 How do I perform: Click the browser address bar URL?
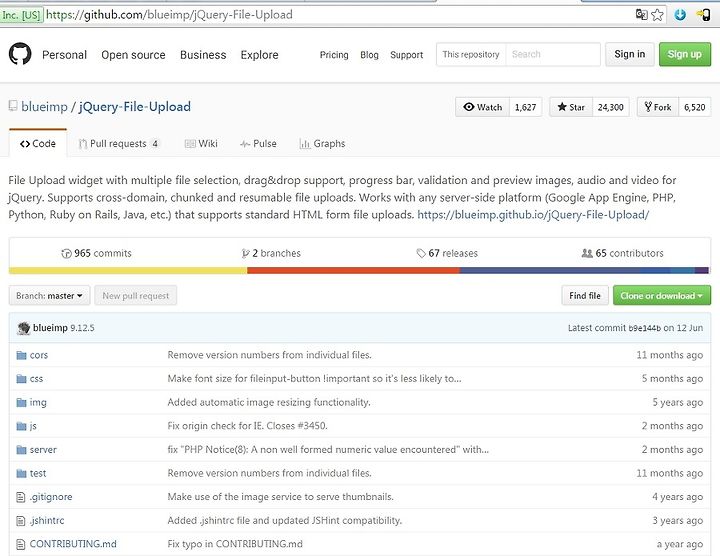point(169,15)
